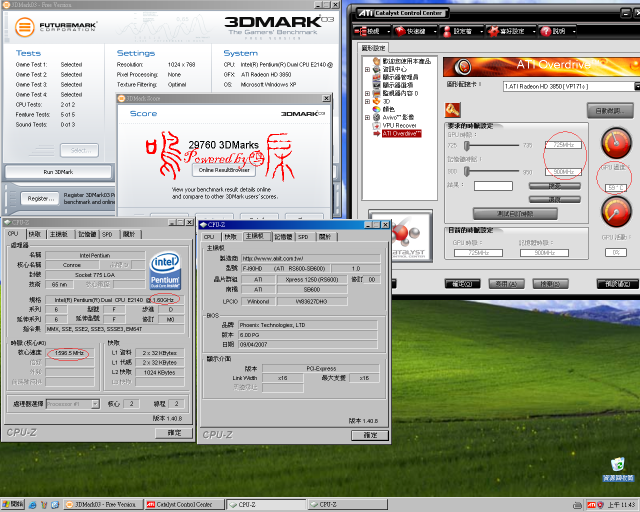Open the Recycle Bin desktop icon
The height and width of the screenshot is (512, 640).
618,468
